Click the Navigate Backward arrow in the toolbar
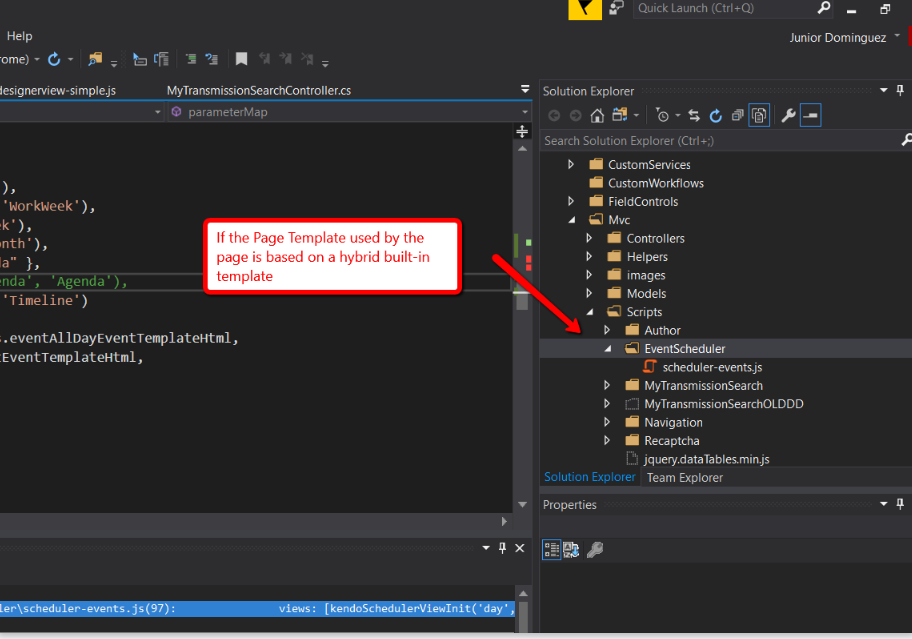 553,115
